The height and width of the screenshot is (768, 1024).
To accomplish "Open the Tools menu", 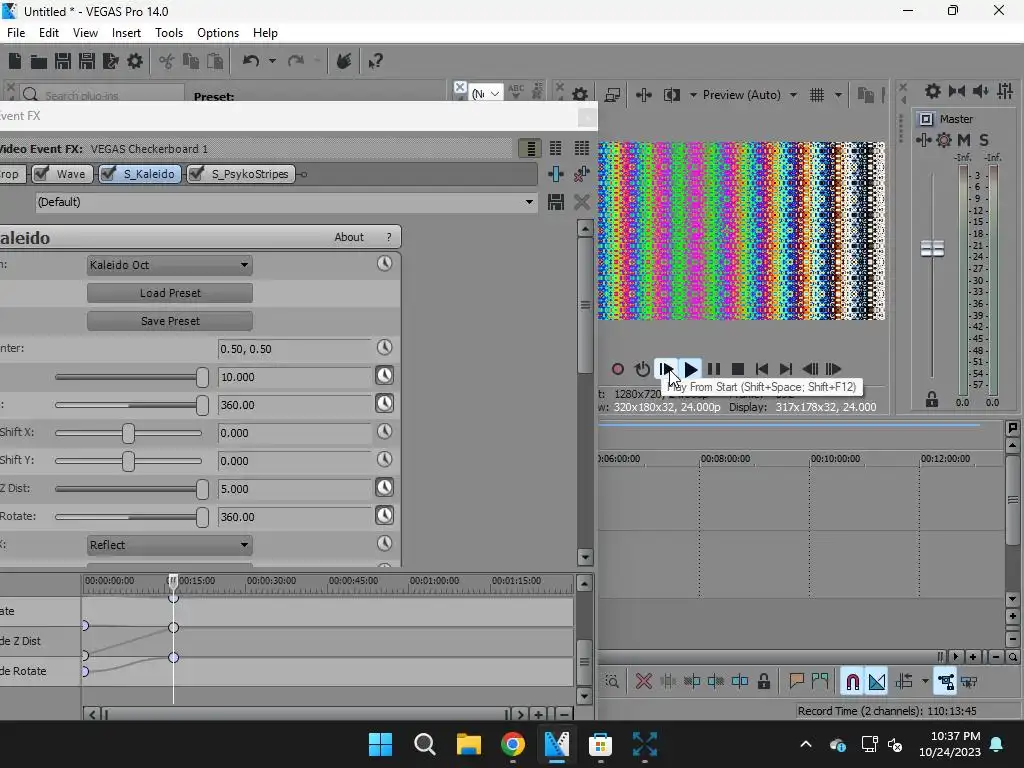I will click(168, 33).
